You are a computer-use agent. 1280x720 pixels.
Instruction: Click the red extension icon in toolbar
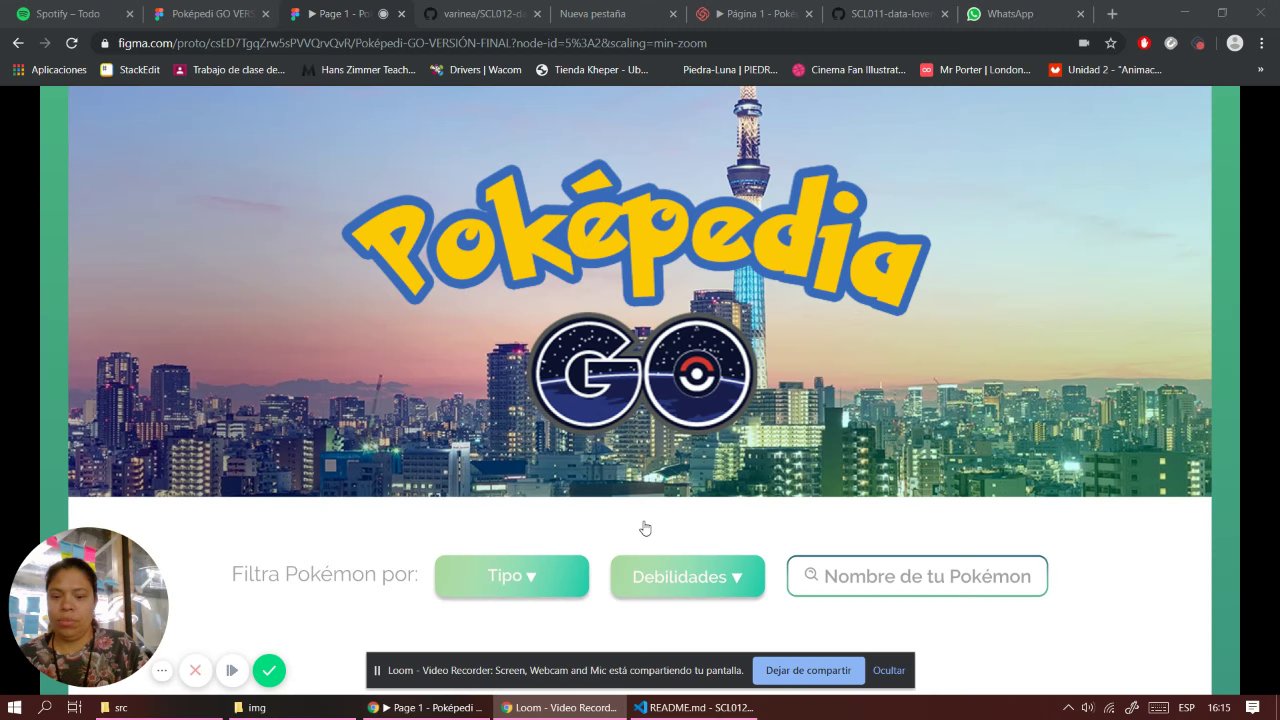1145,43
